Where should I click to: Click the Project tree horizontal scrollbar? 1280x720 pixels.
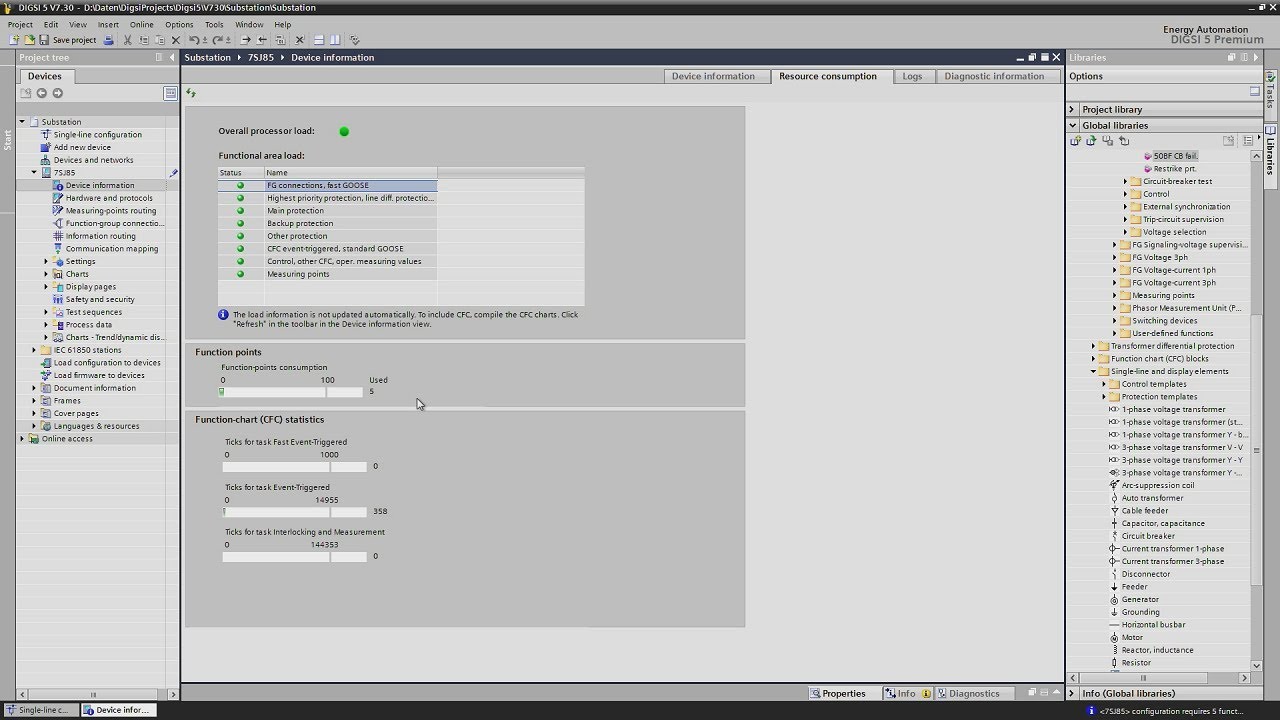[x=94, y=694]
